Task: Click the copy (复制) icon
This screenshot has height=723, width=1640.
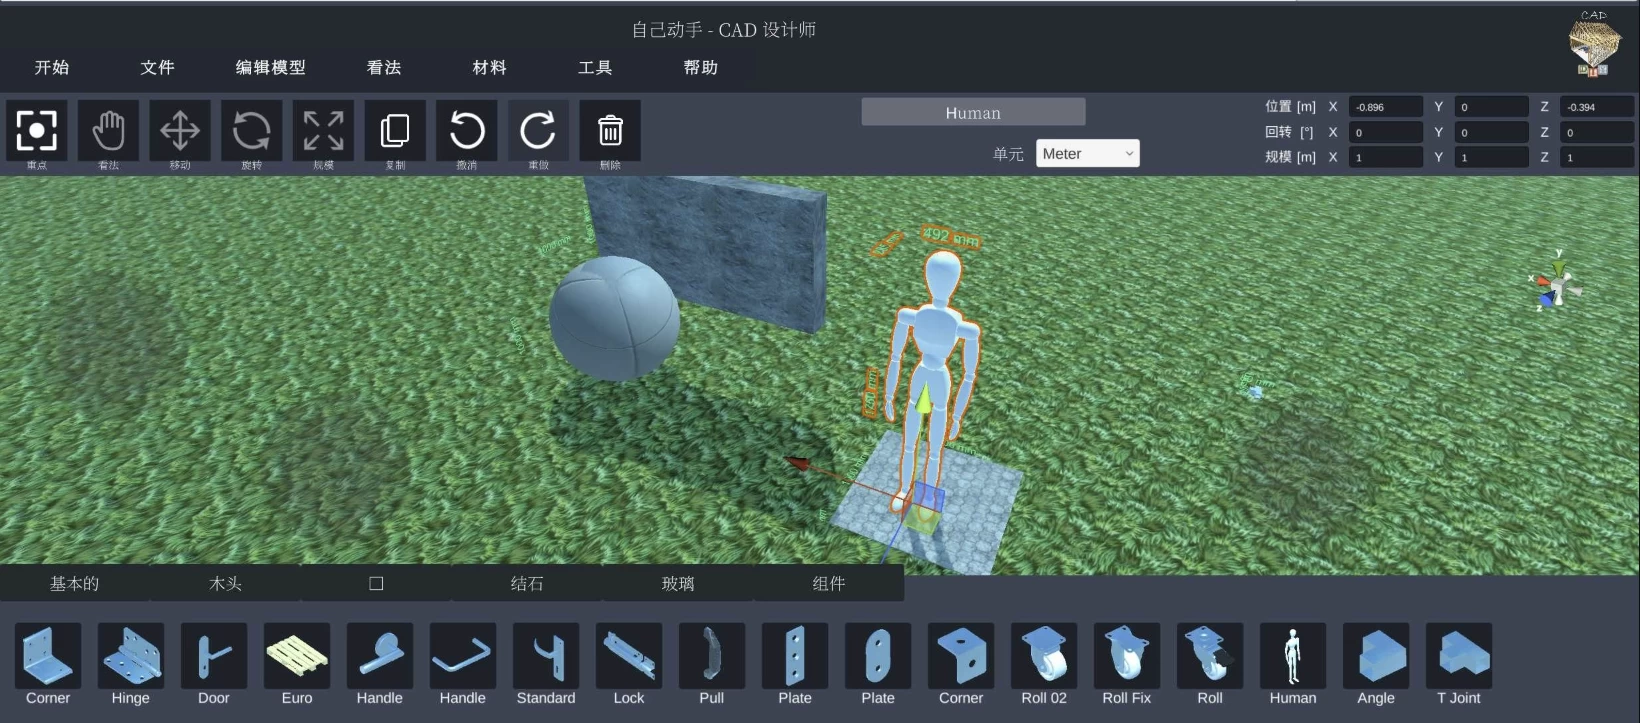Action: [x=395, y=131]
